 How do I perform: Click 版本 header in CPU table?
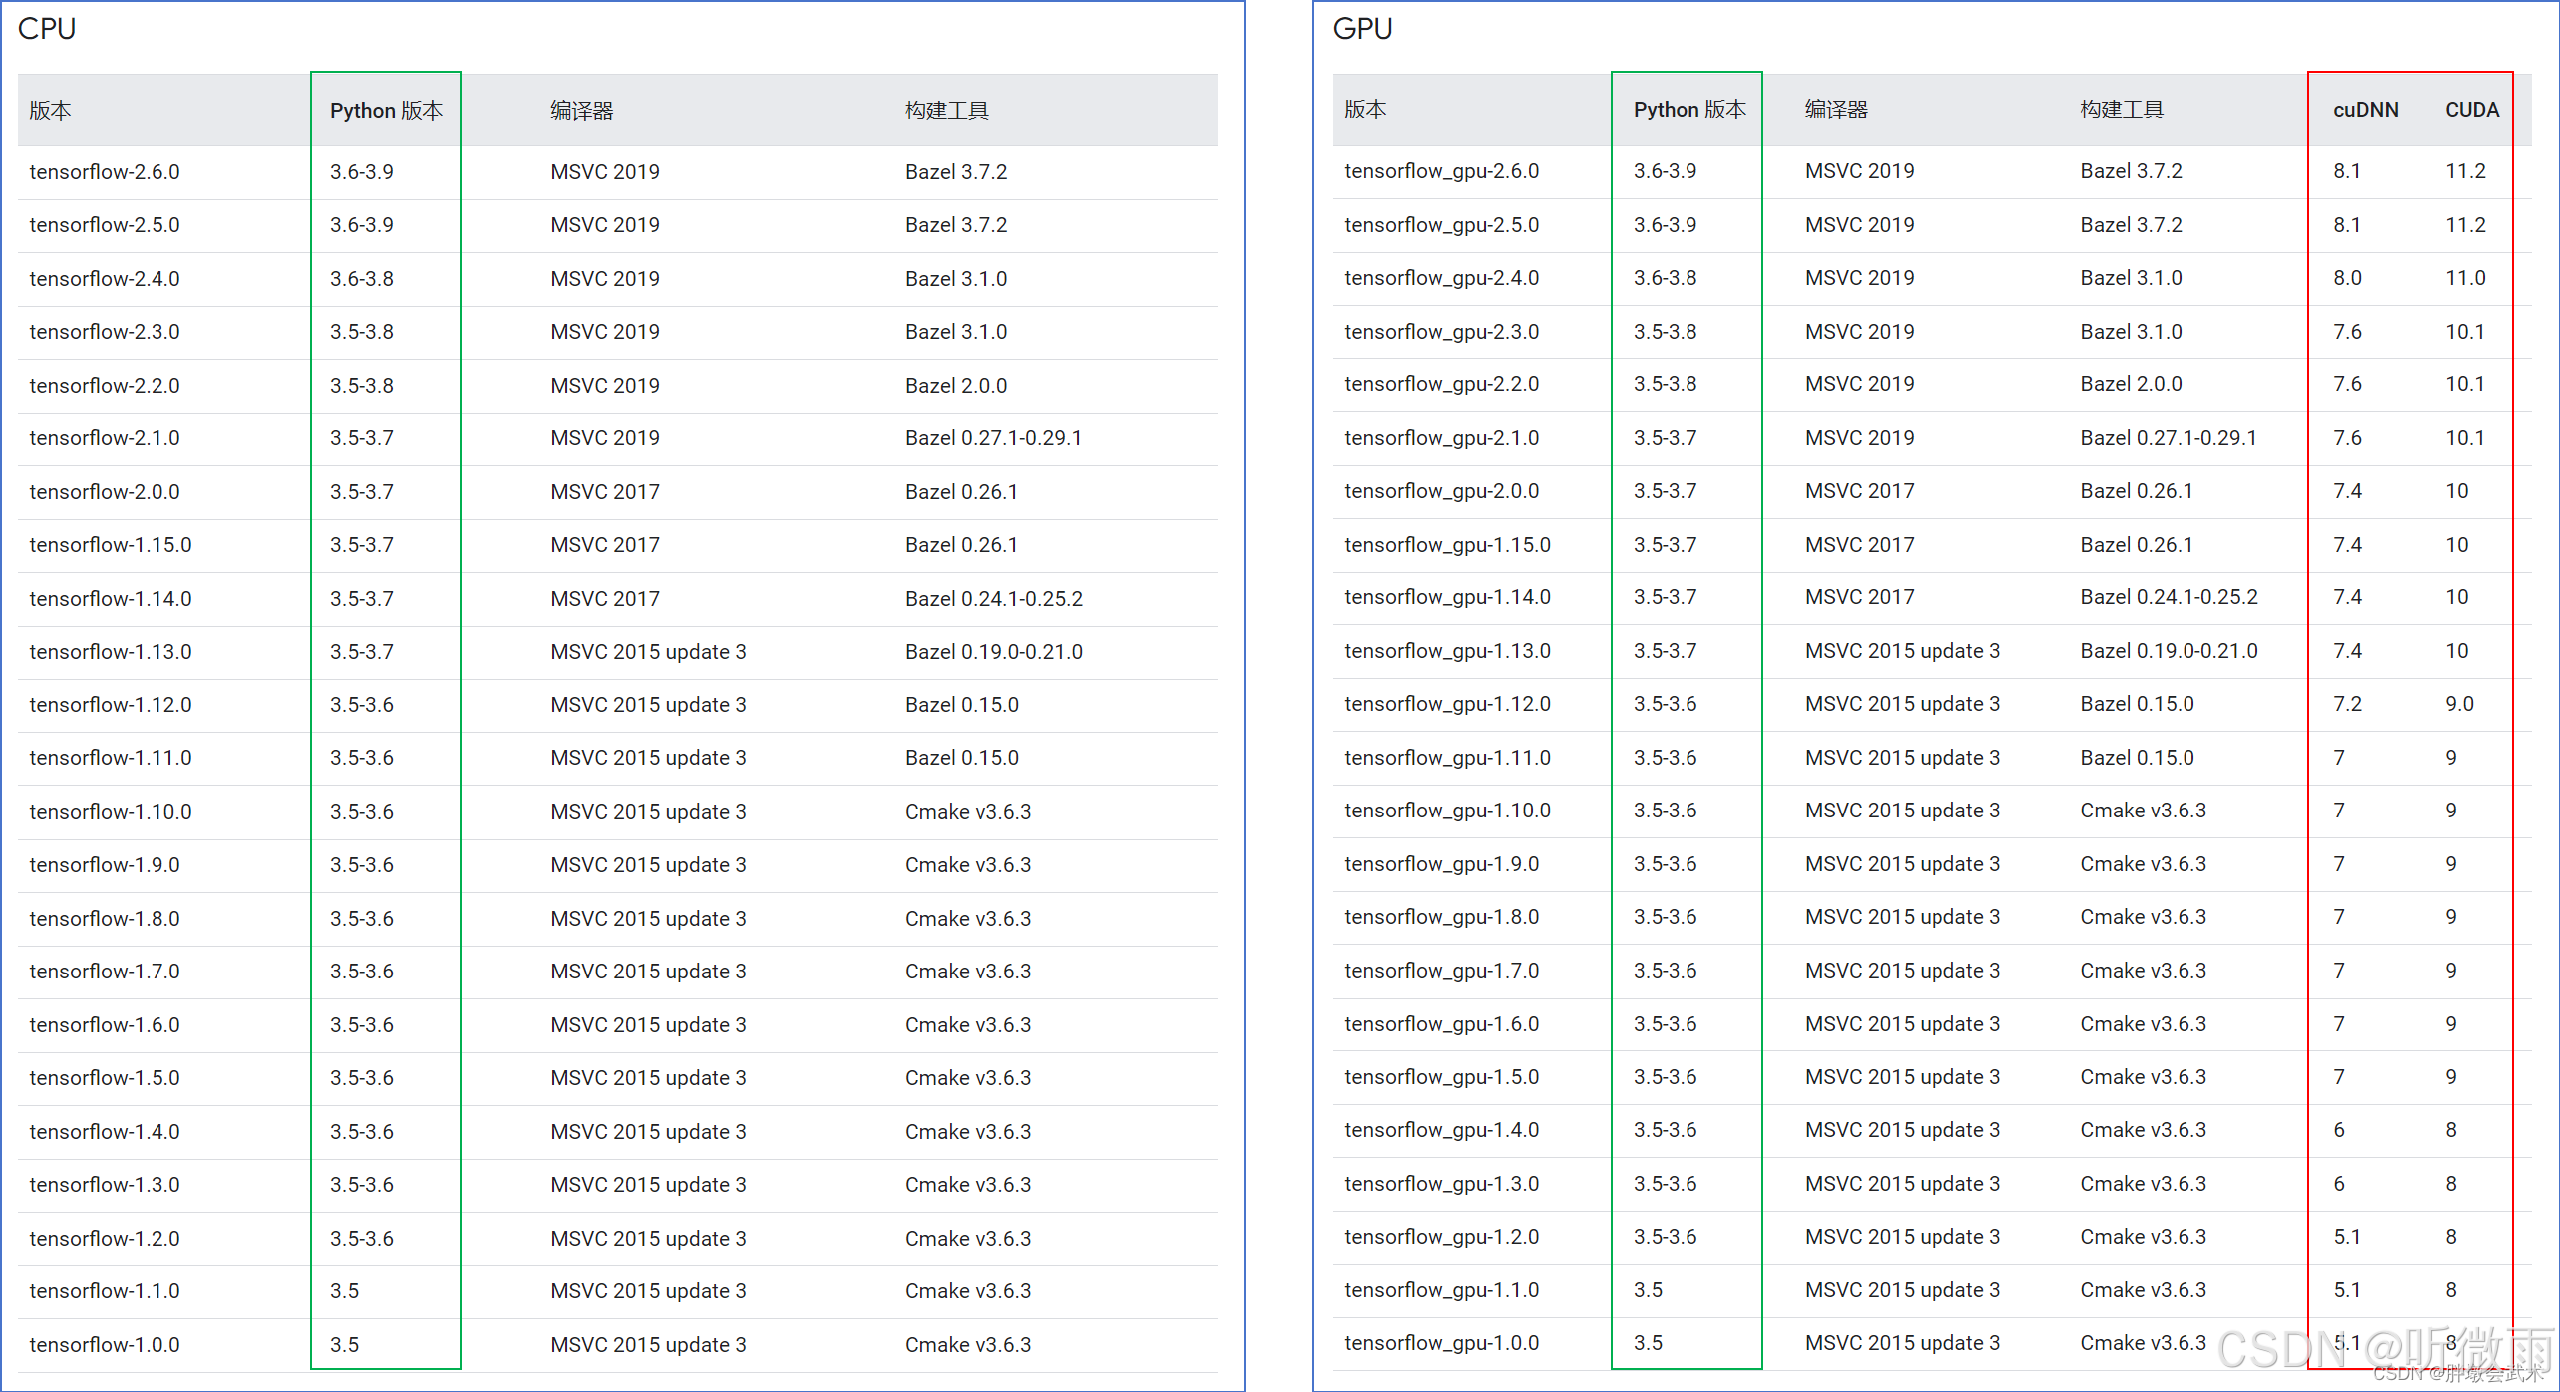[x=50, y=111]
